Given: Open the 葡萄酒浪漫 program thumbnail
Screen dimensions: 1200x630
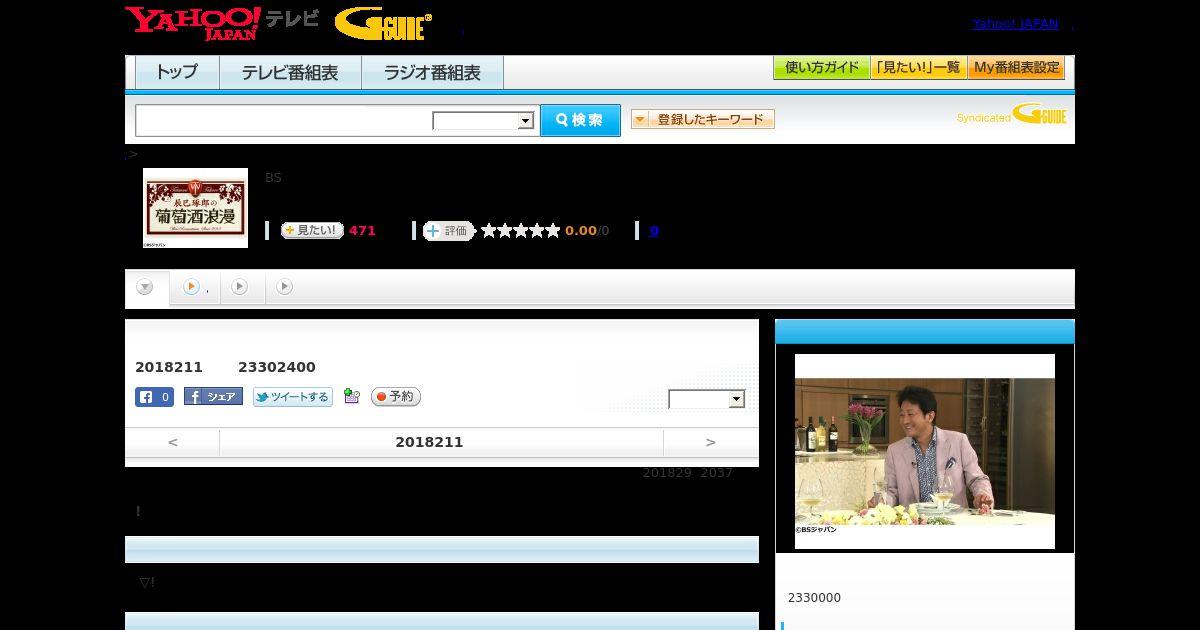Looking at the screenshot, I should (195, 208).
